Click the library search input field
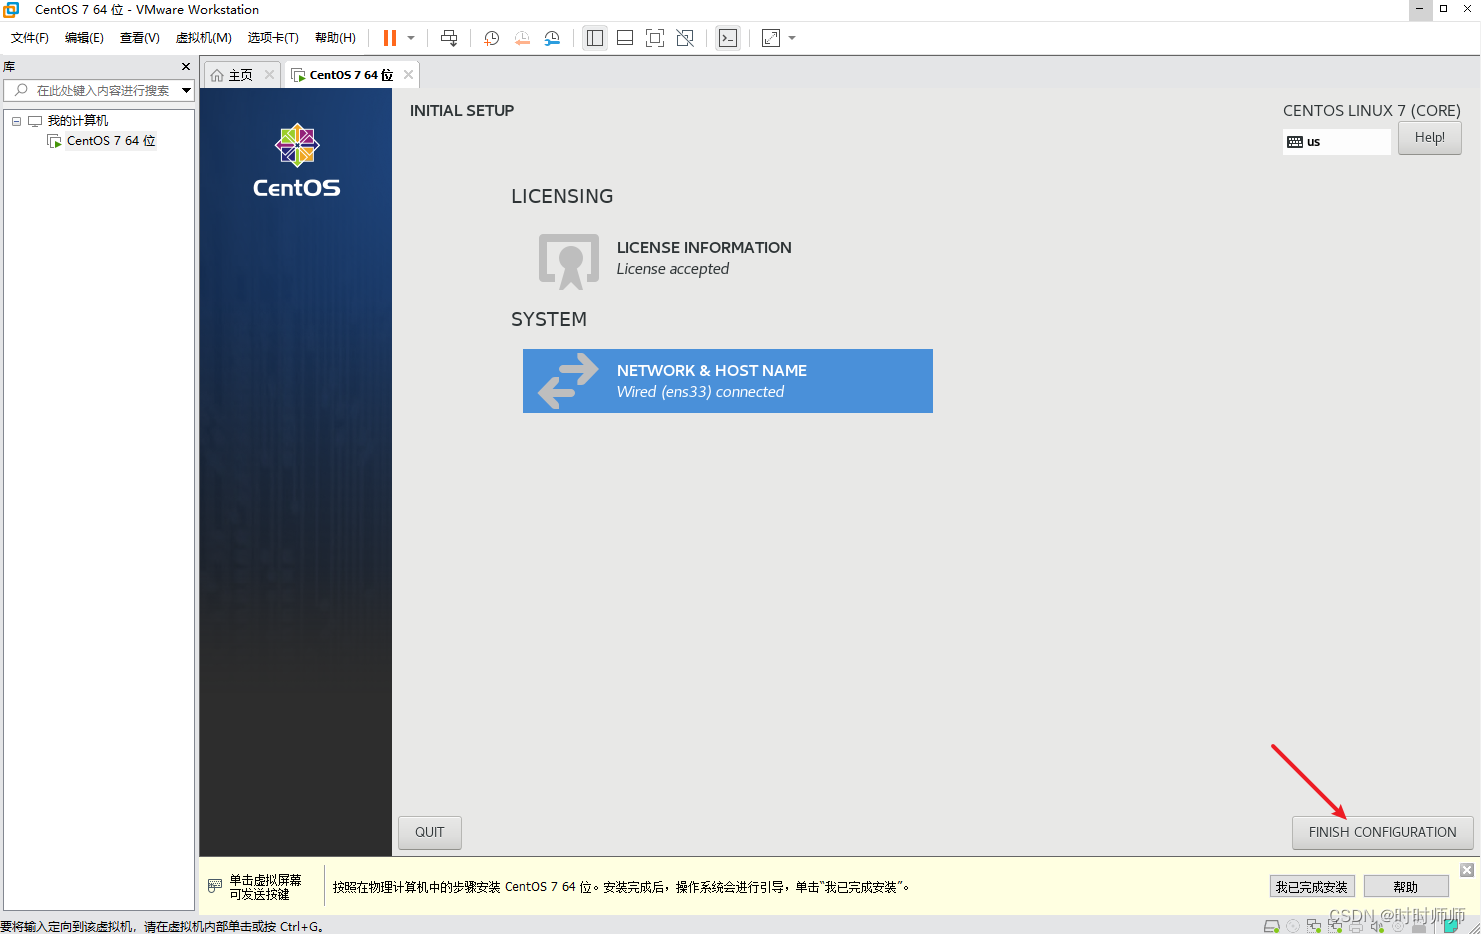The height and width of the screenshot is (934, 1481). pos(93,90)
